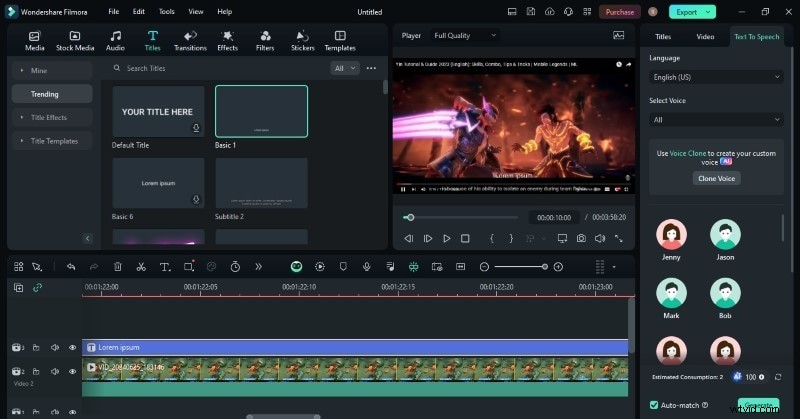The image size is (800, 419).
Task: Open the Tools menu
Action: pos(166,11)
